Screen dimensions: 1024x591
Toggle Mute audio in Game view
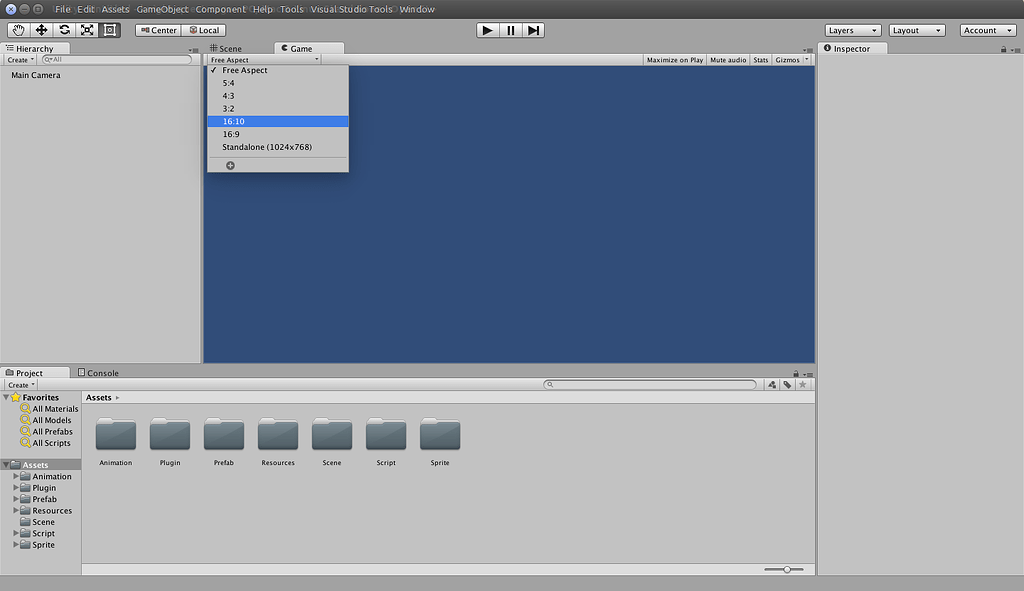click(727, 59)
